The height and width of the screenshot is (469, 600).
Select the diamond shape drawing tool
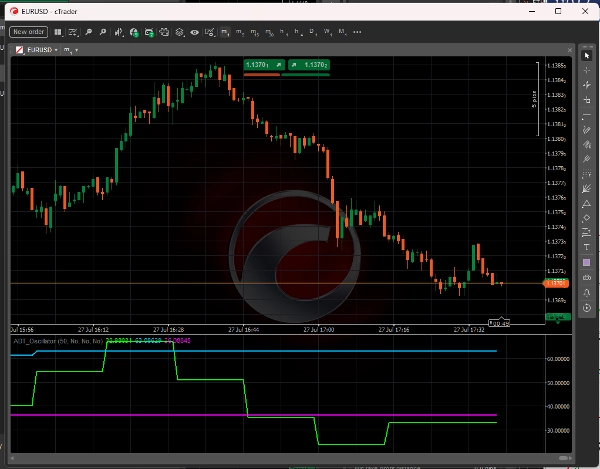(587, 218)
